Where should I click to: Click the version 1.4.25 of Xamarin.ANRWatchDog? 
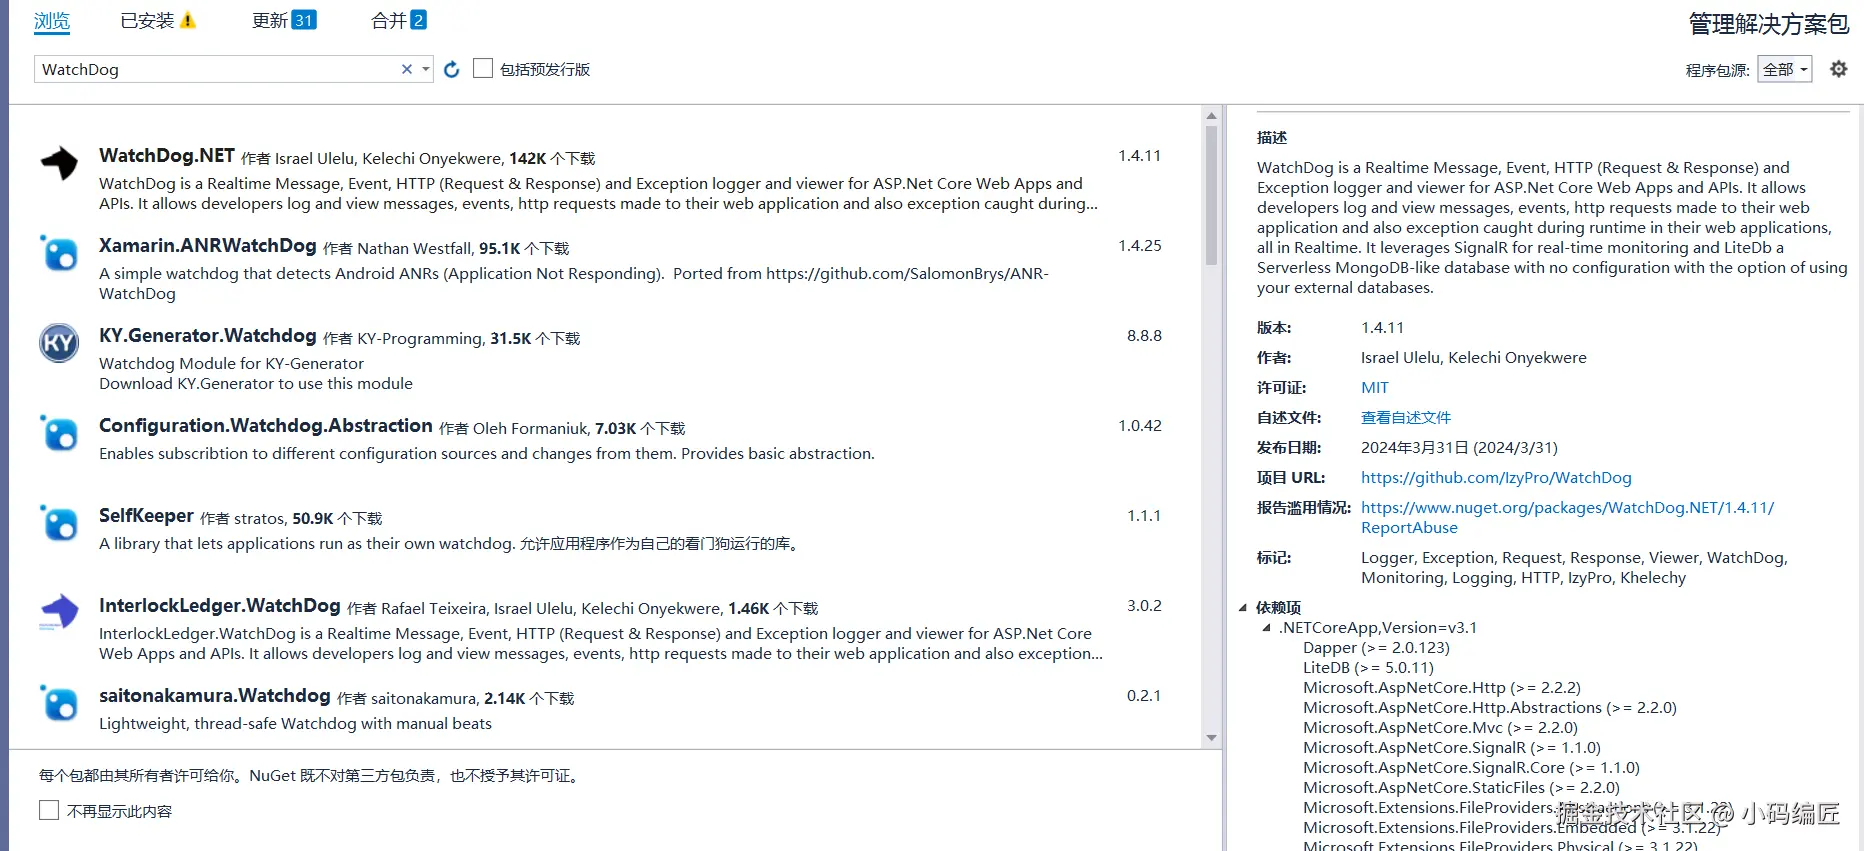pyautogui.click(x=1140, y=246)
